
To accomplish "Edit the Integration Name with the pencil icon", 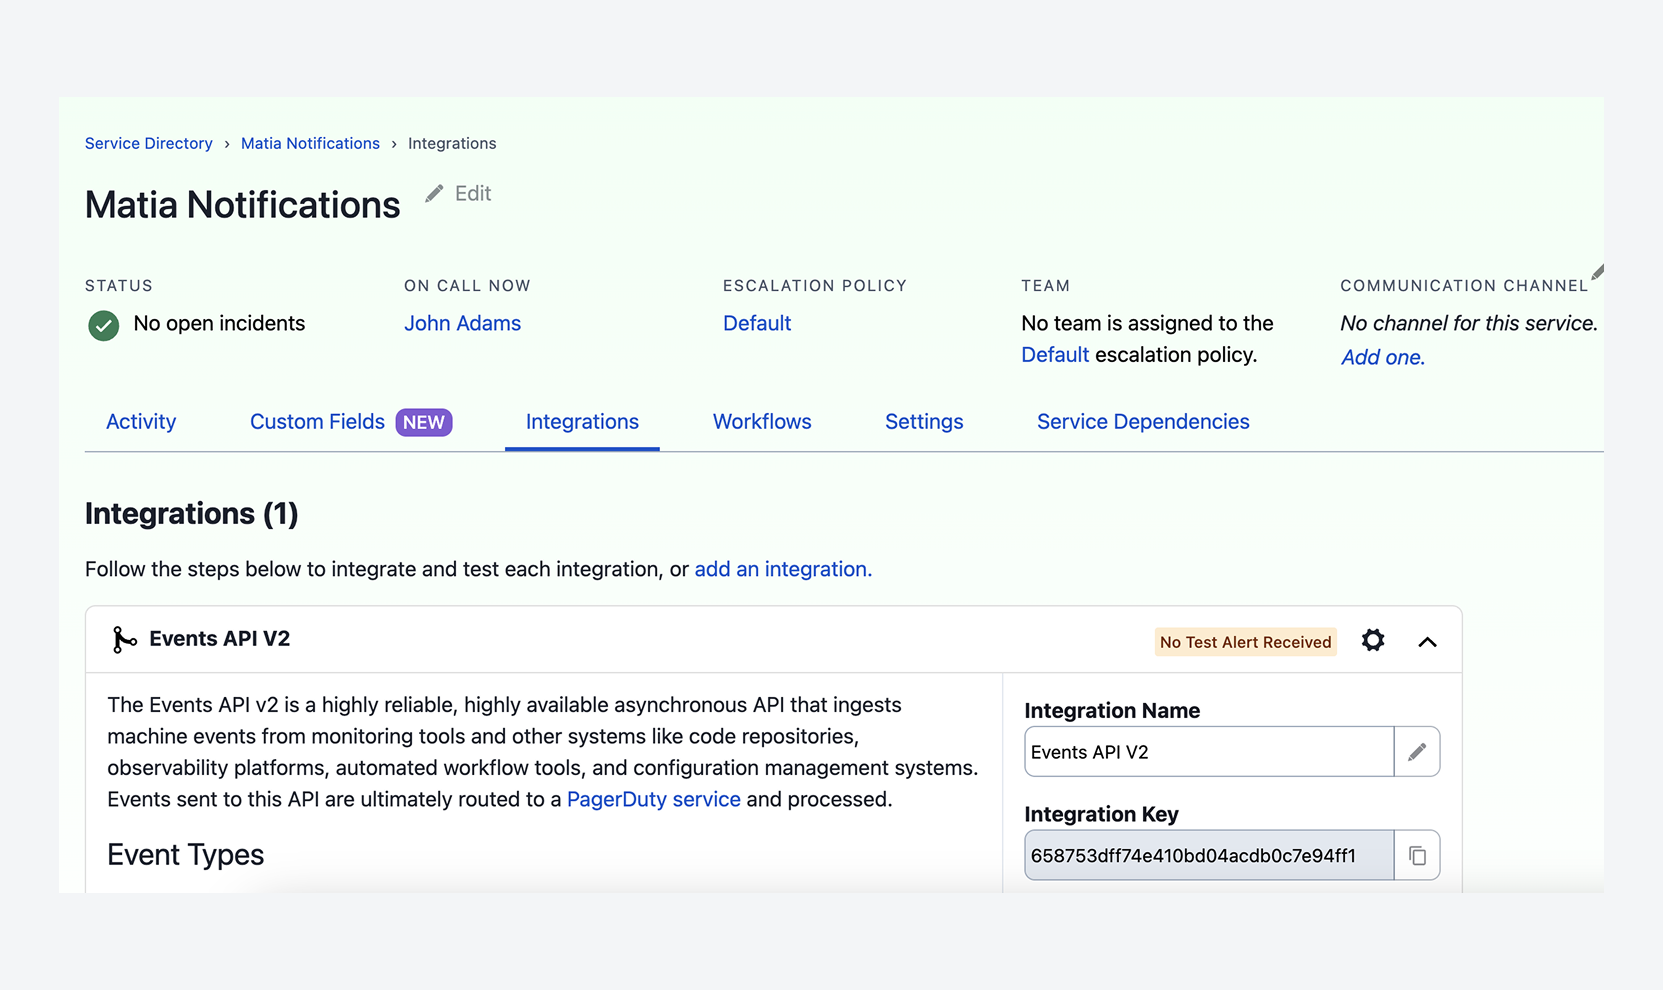I will tap(1417, 751).
